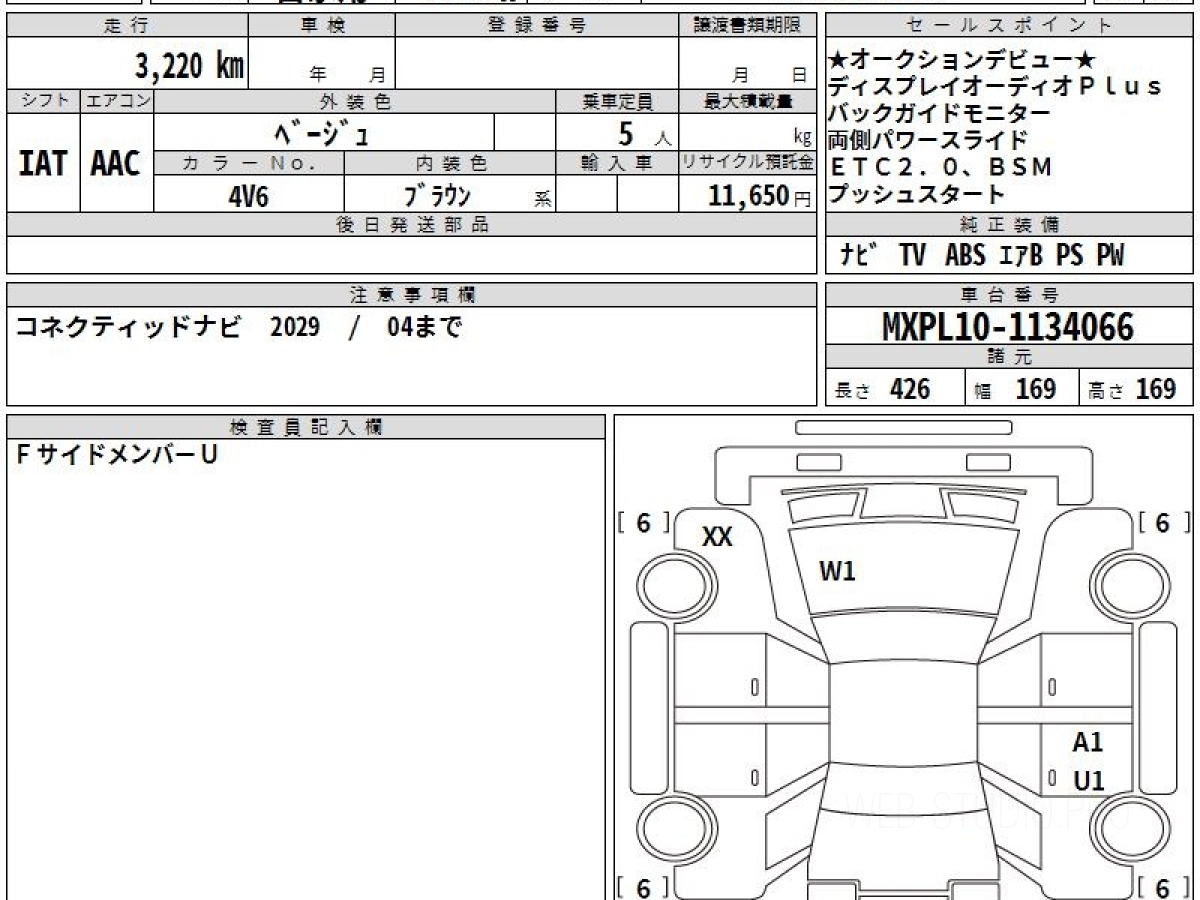The height and width of the screenshot is (900, 1200).
Task: Click the 諸元 header
Action: [x=1009, y=358]
